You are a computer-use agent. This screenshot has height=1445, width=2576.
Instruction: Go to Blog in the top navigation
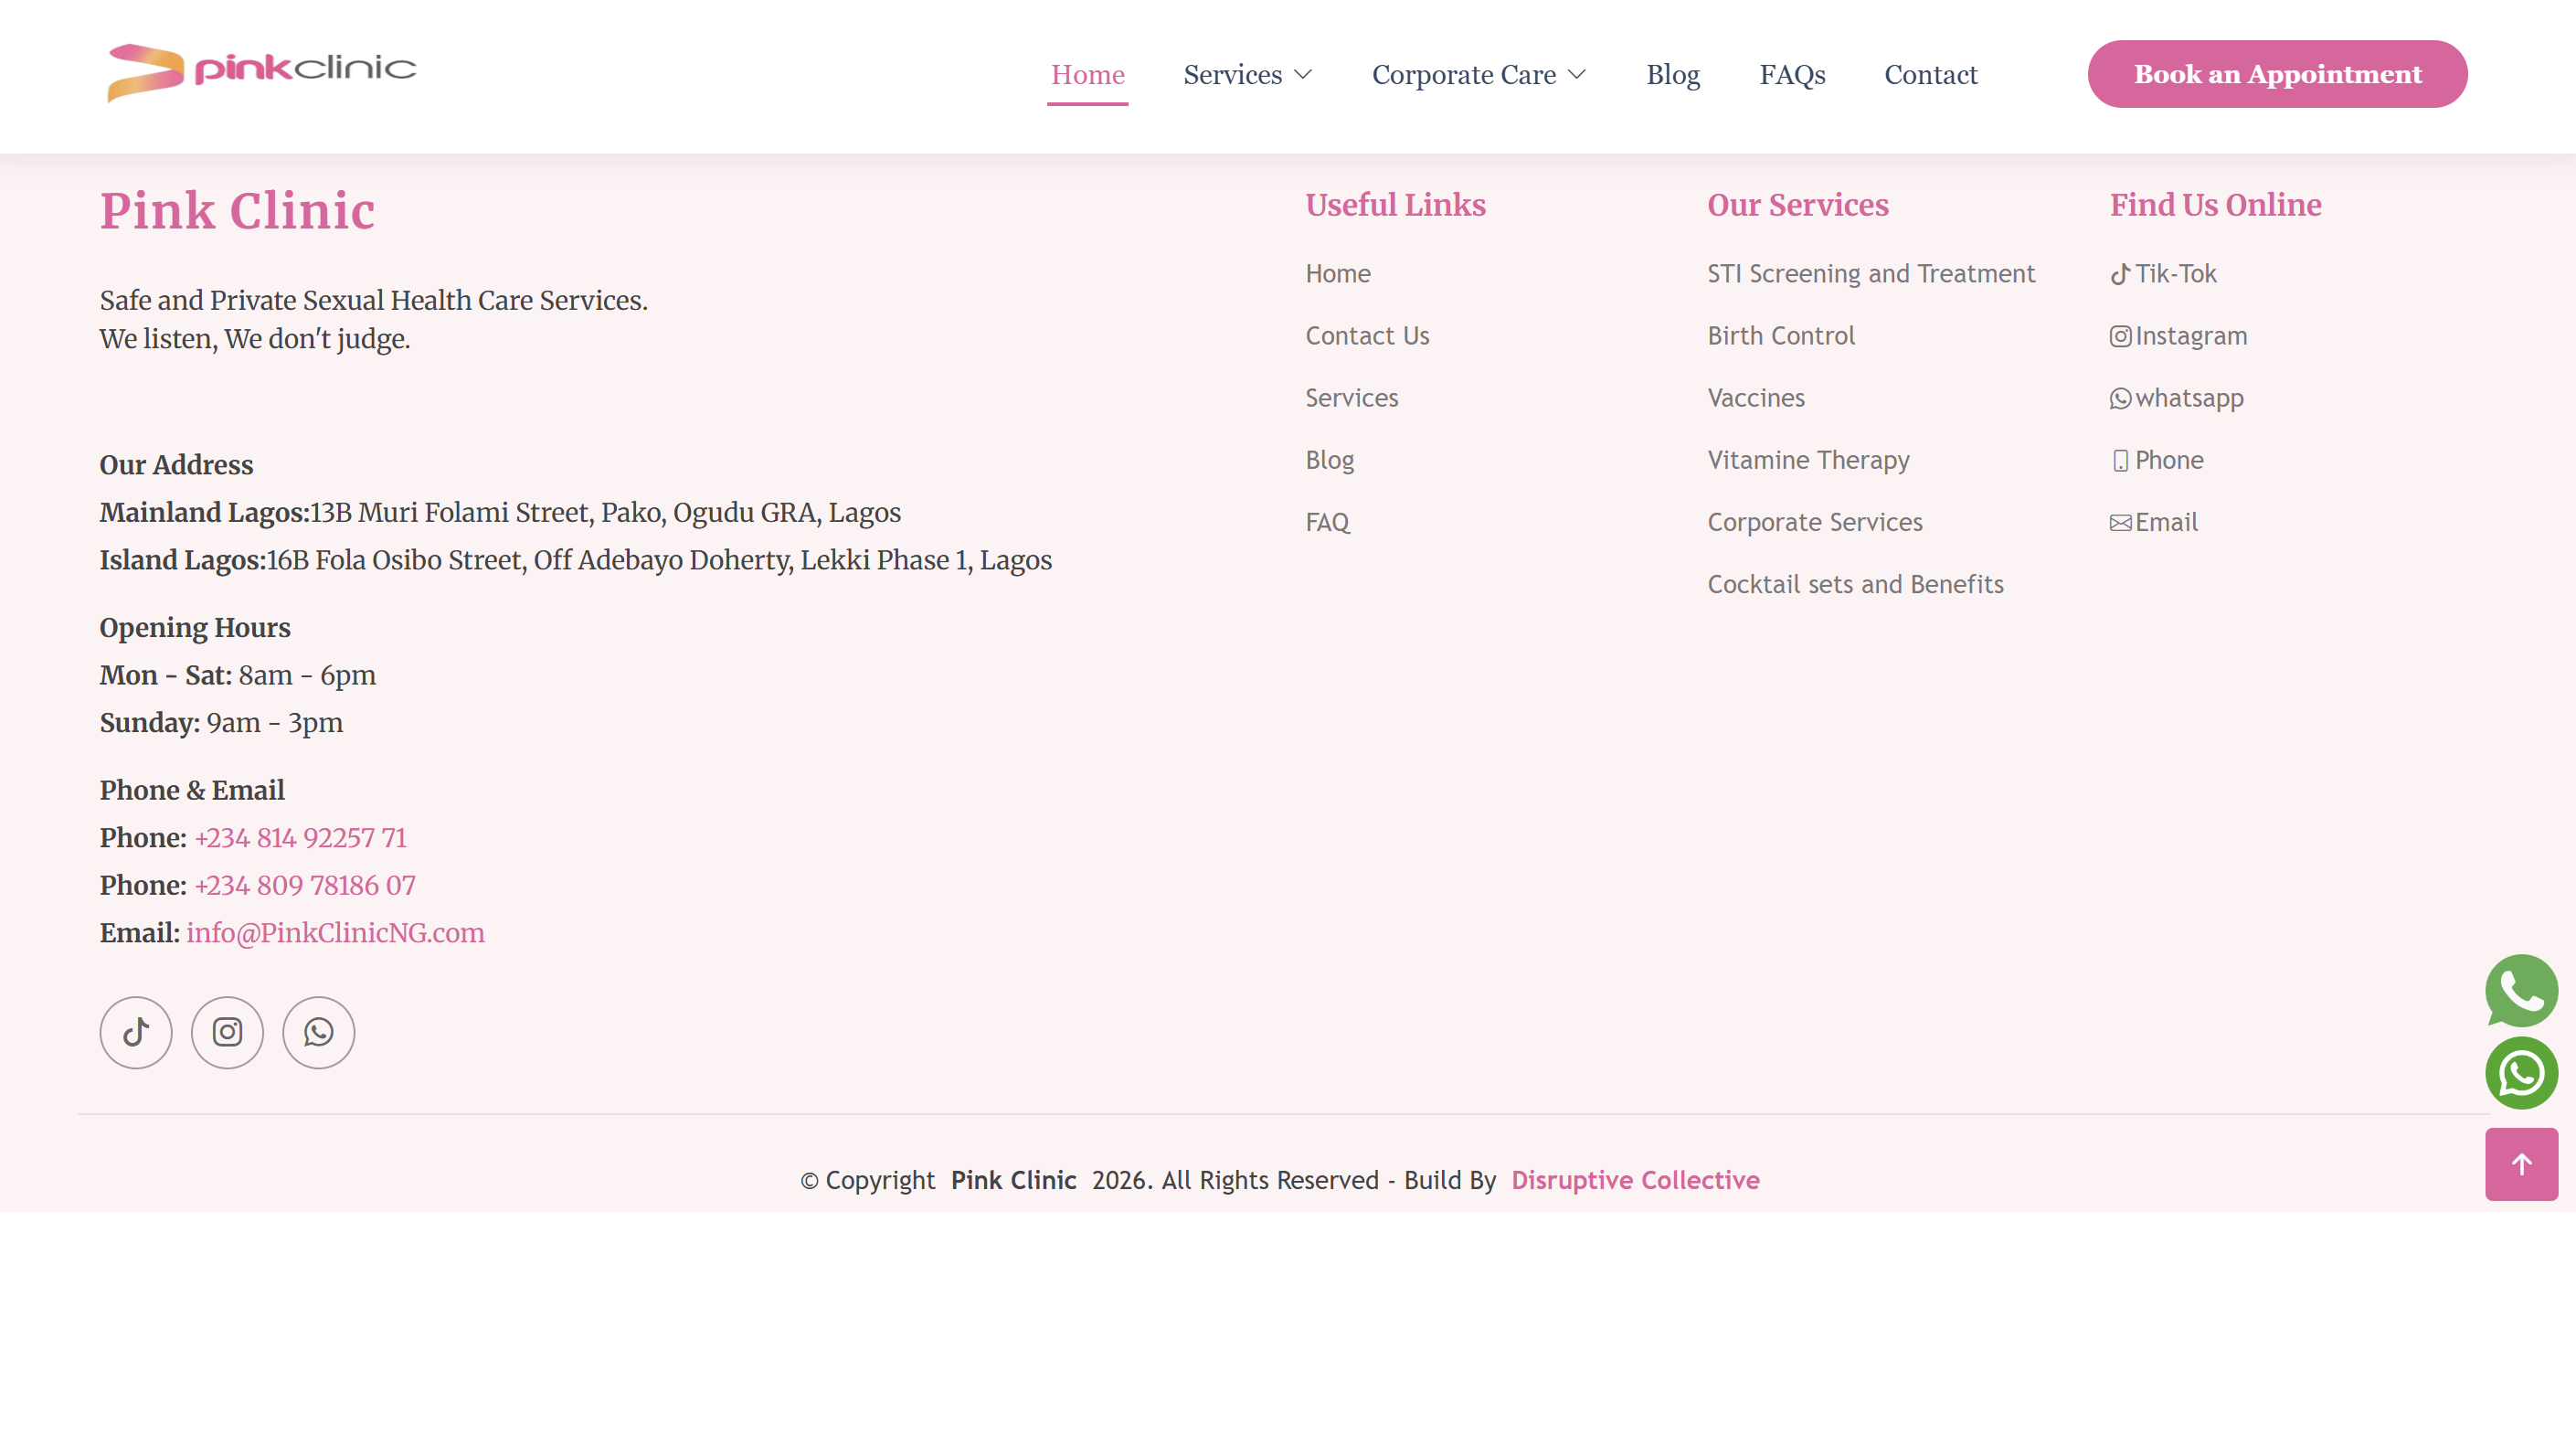click(1672, 75)
